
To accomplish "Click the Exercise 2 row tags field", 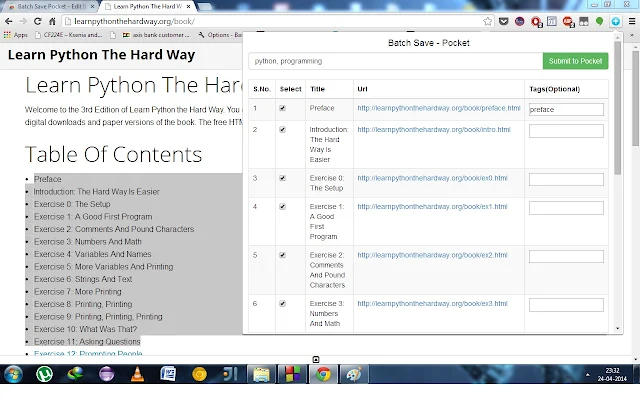I will [566, 256].
